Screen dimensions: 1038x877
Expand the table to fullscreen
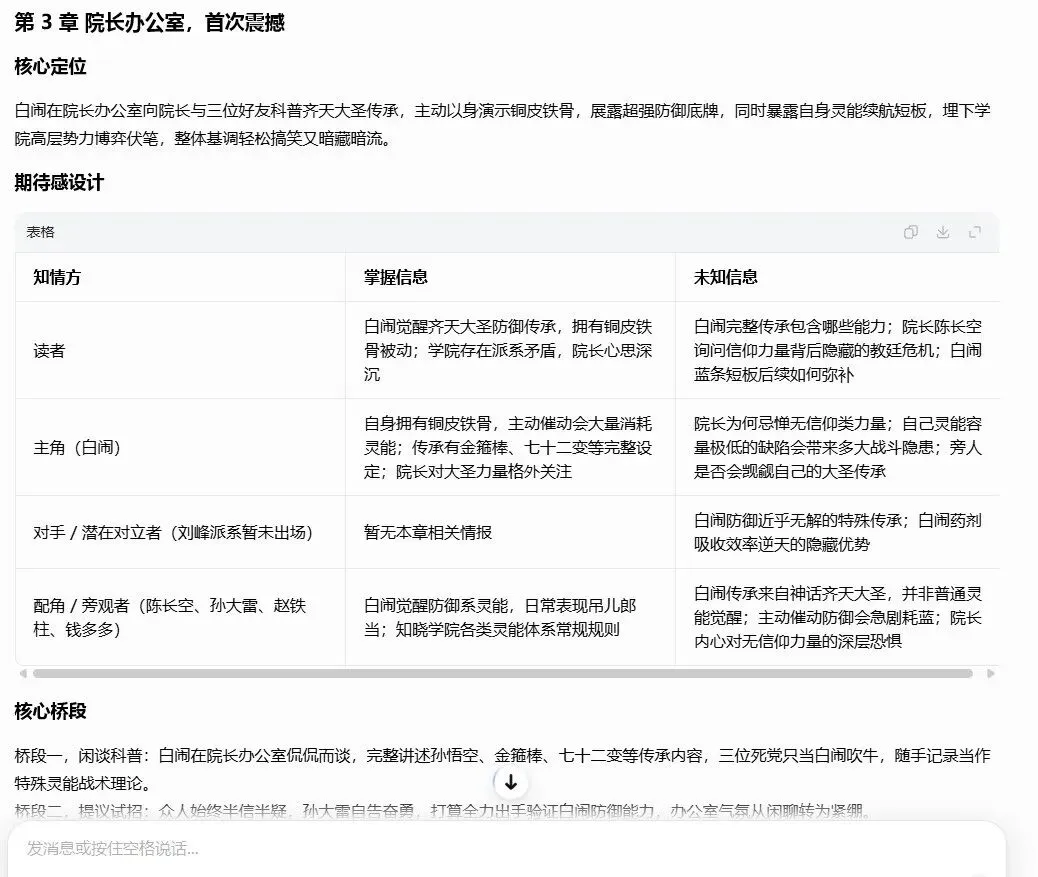[x=974, y=232]
